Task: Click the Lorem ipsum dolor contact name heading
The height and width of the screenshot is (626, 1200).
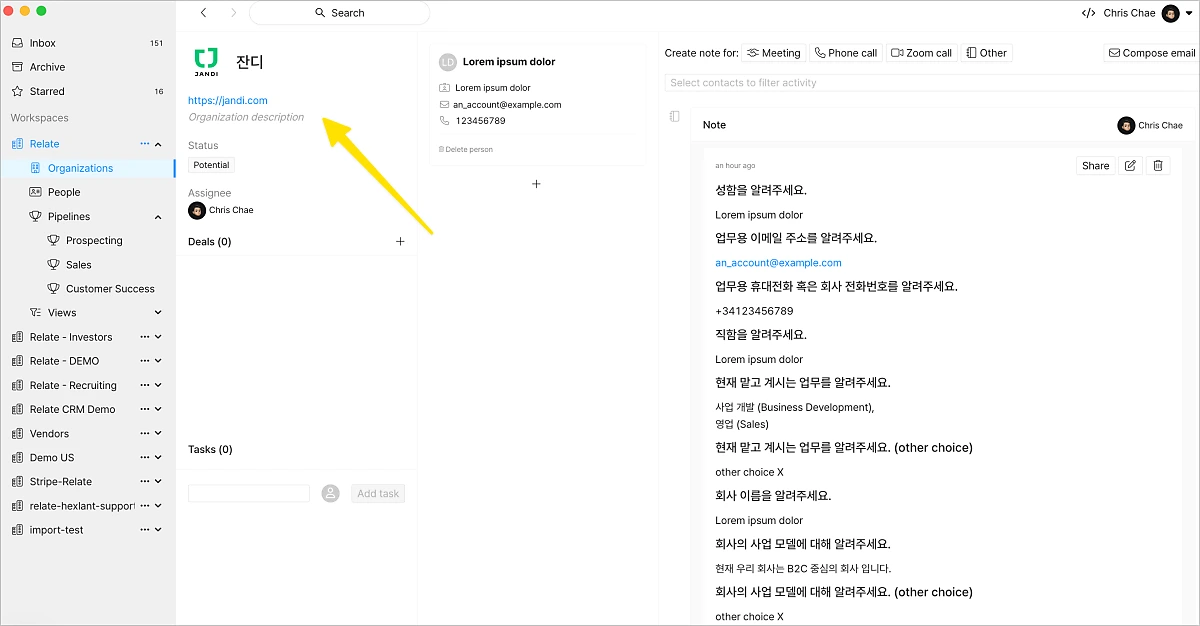Action: coord(509,62)
